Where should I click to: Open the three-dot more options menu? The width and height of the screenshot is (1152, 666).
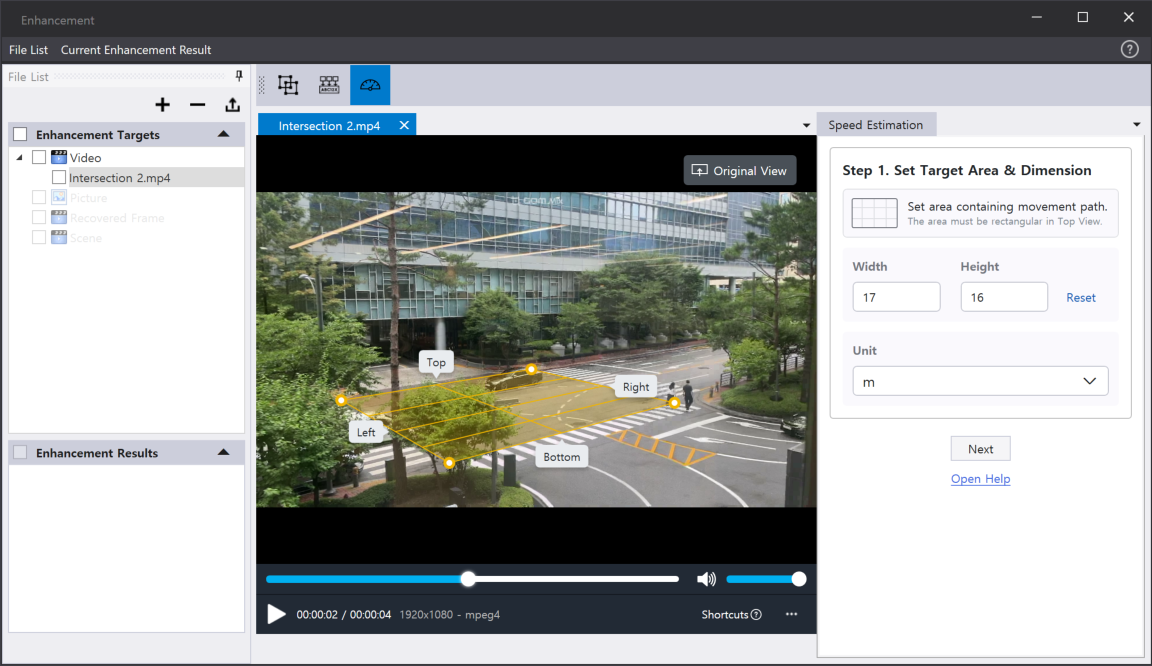[x=791, y=614]
